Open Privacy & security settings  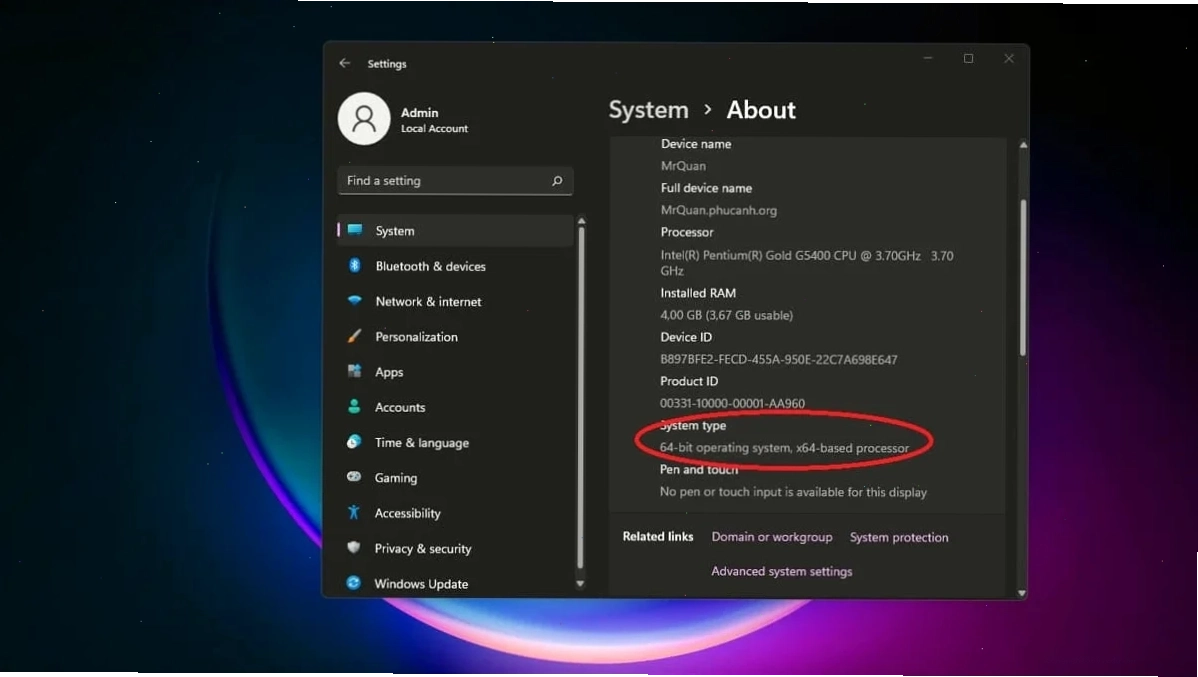[423, 549]
